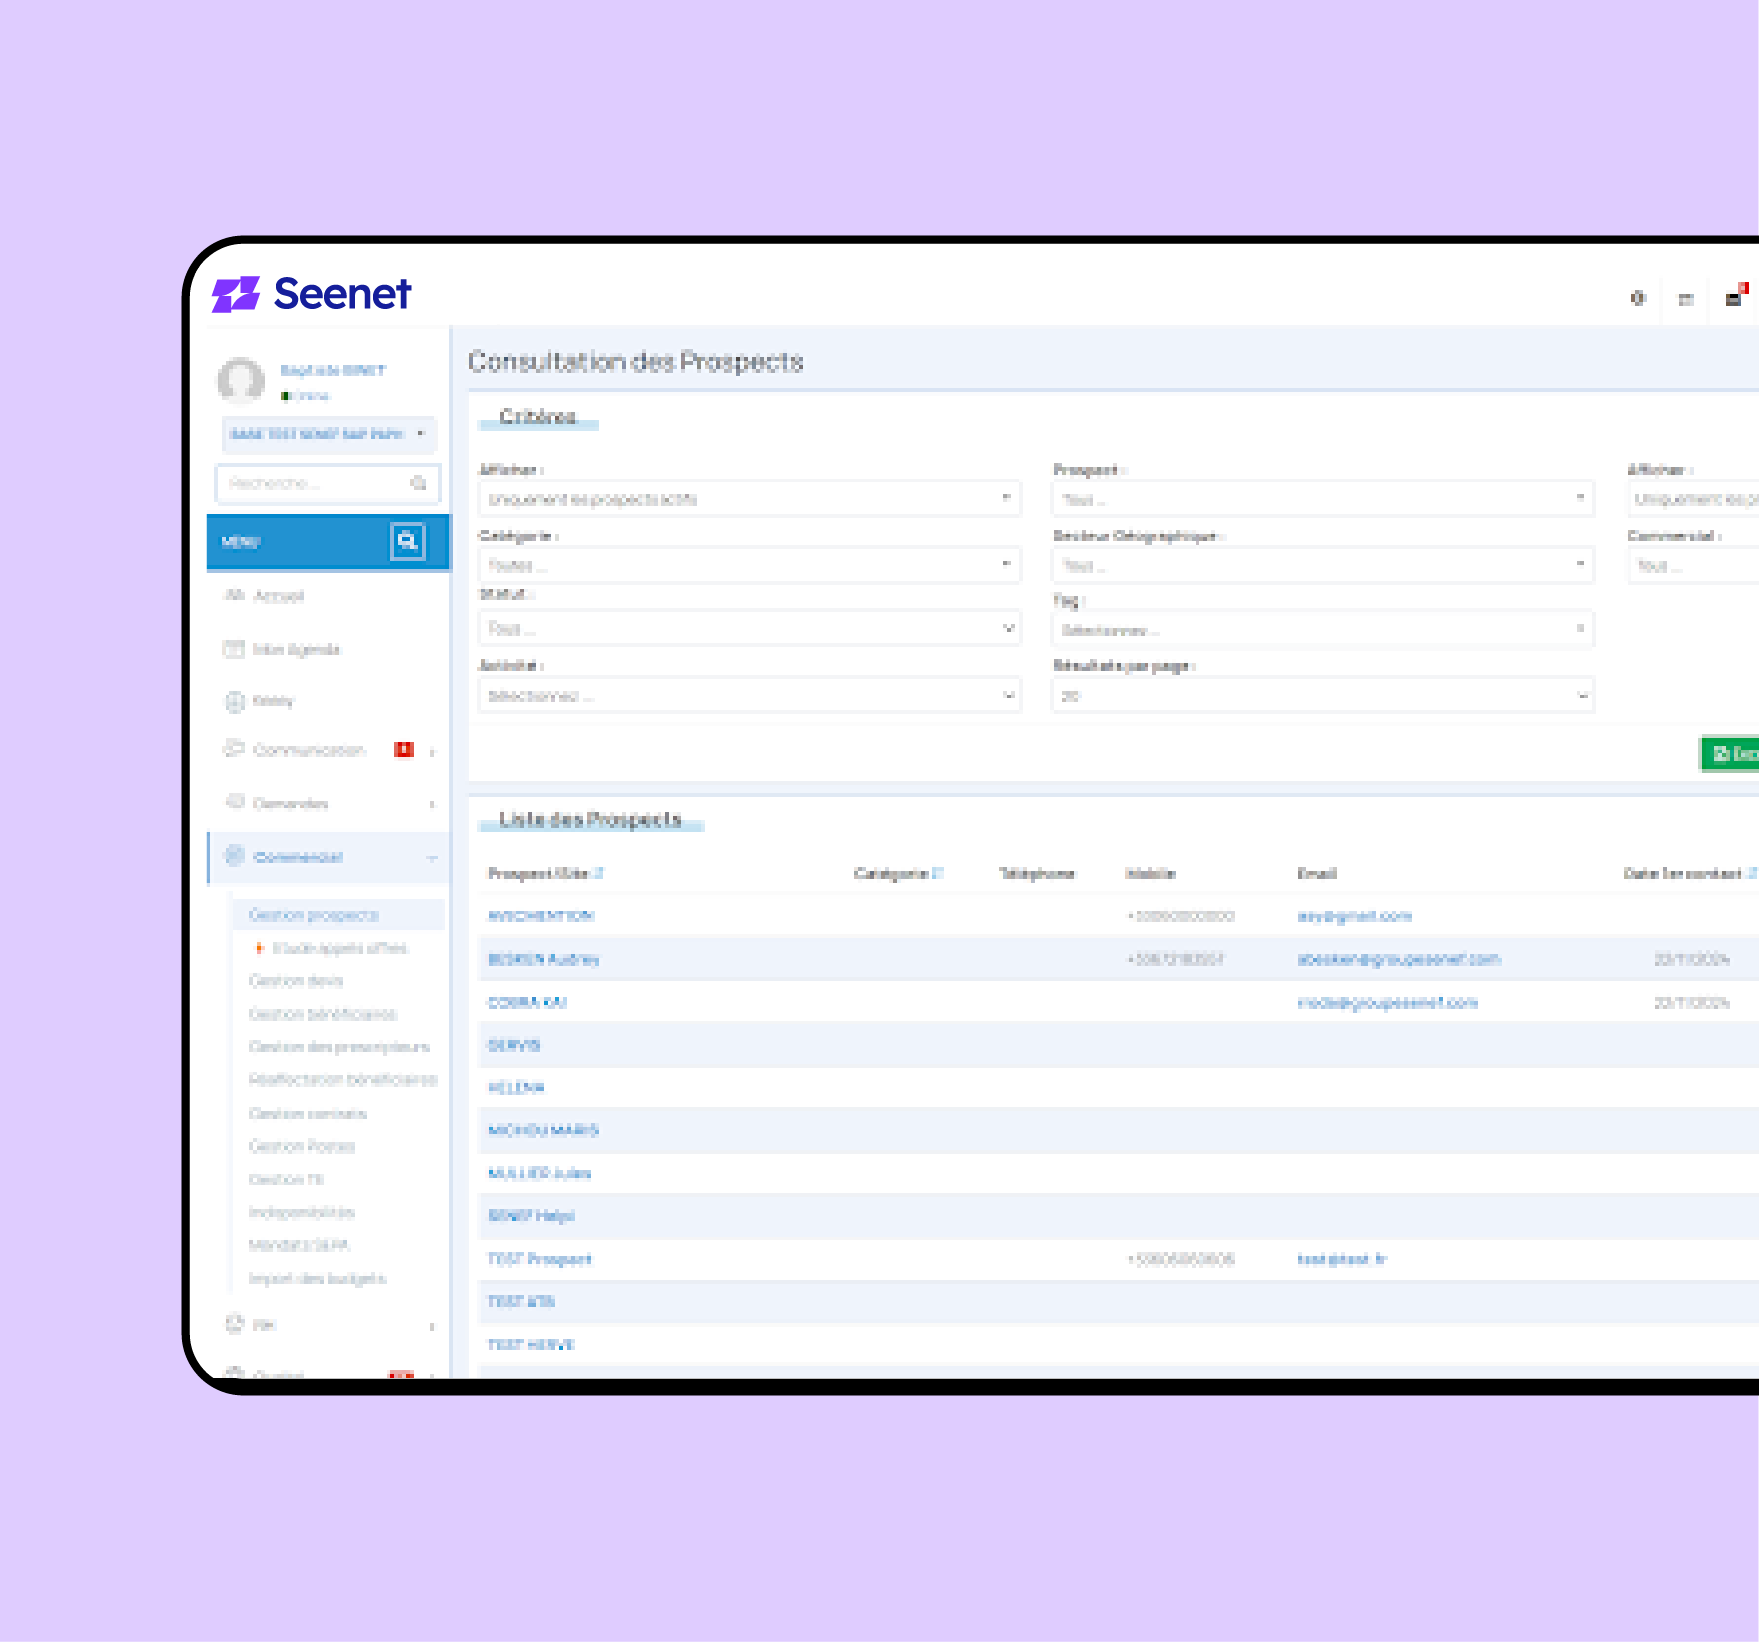Open the settings gear icon in header
Screen dimensions: 1759x1642
click(1637, 298)
